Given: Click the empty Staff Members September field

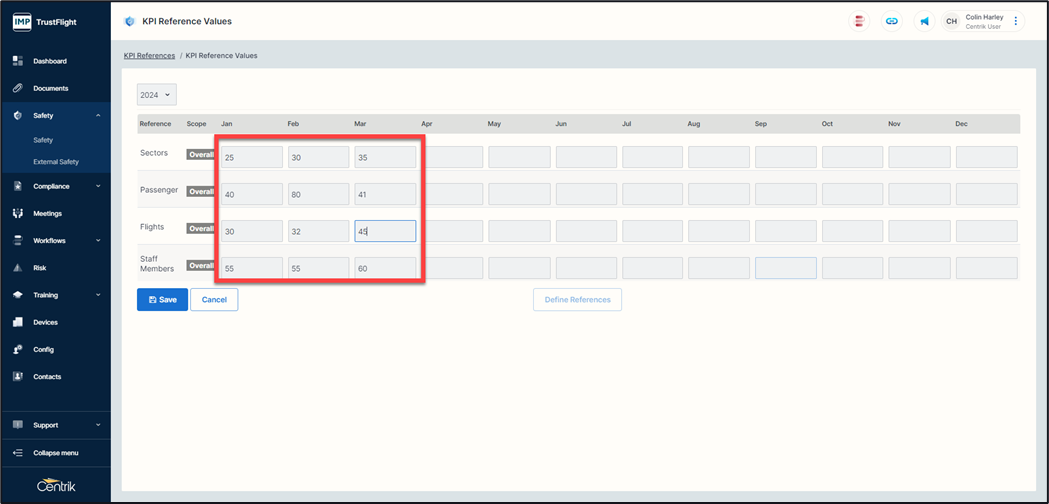Looking at the screenshot, I should point(786,268).
